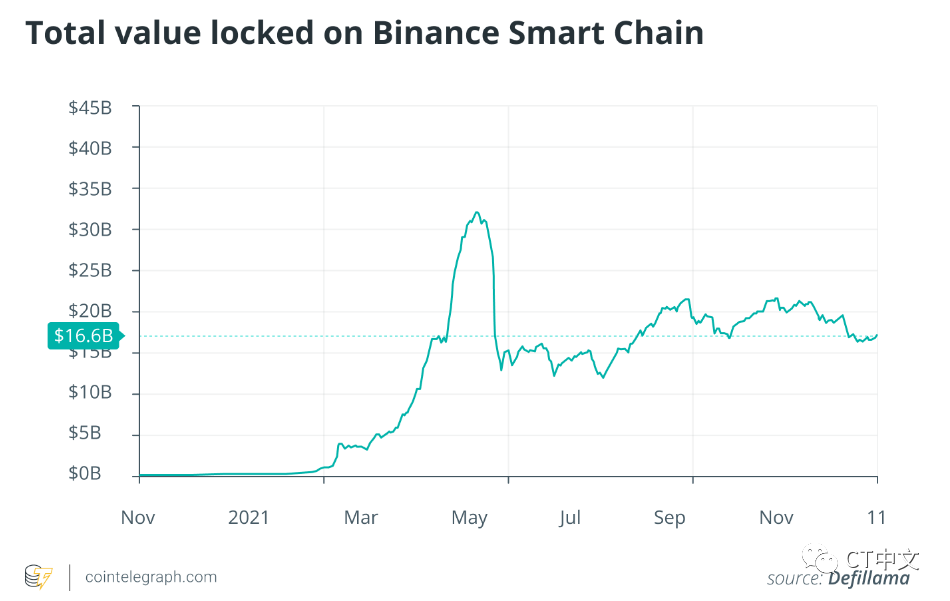Image resolution: width=950 pixels, height=601 pixels.
Task: Select the $0B y-axis label
Action: point(84,473)
